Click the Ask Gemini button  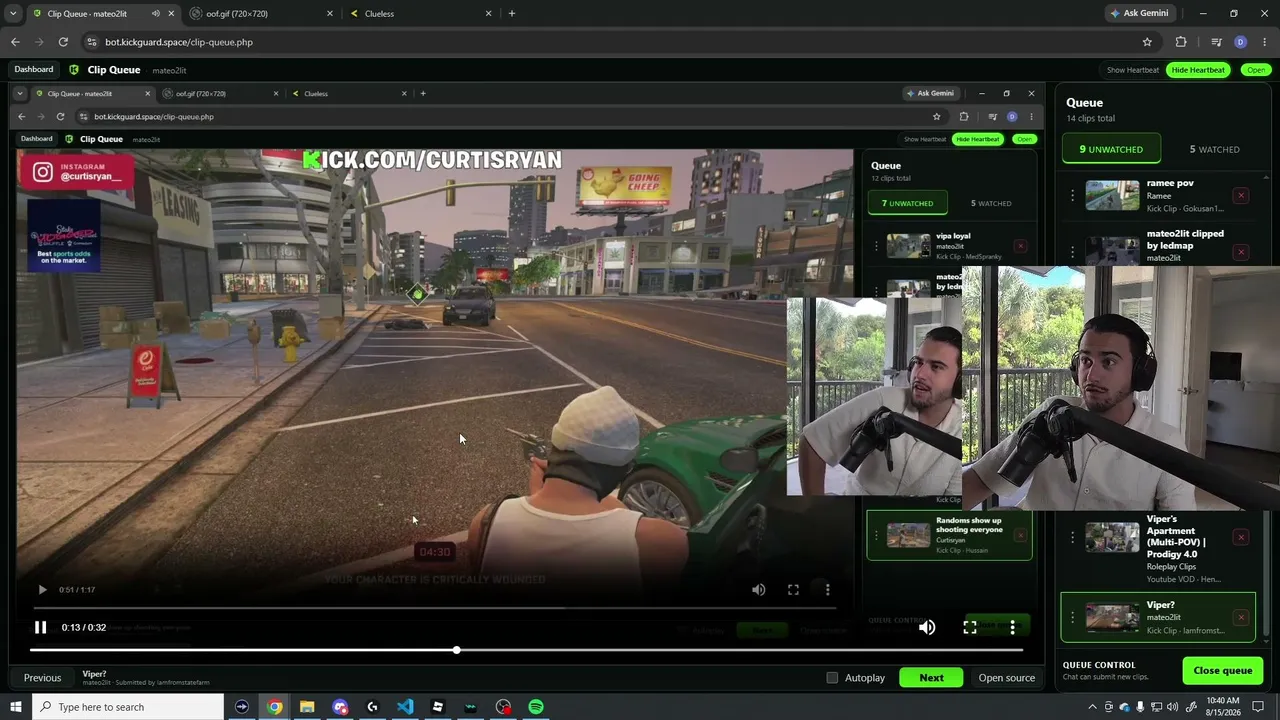tap(1139, 14)
